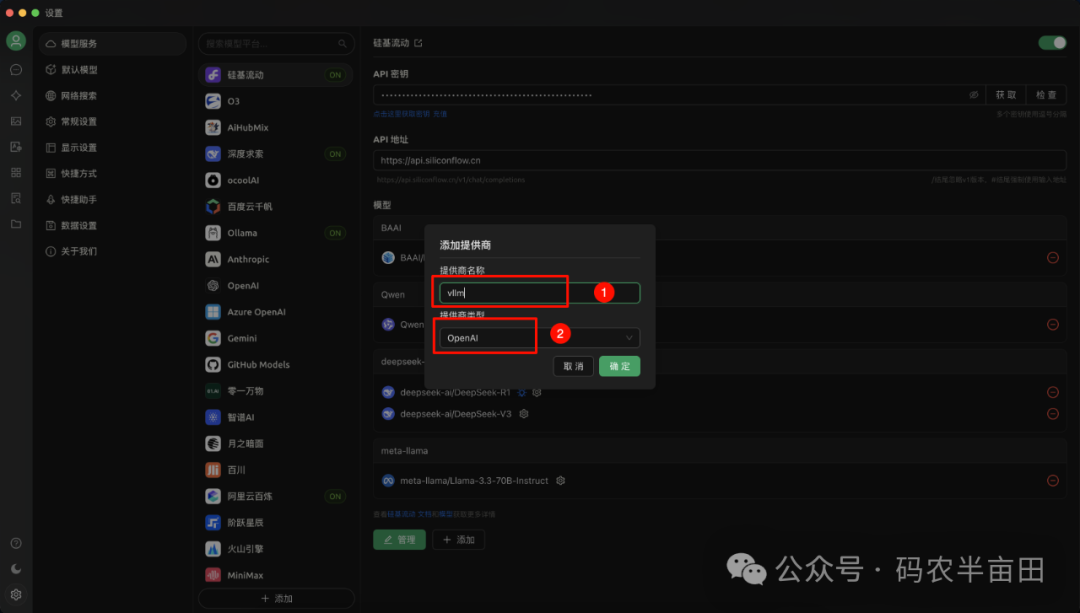Remove DeepSeek-R1 with its minus icon
This screenshot has width=1080, height=613.
tap(1052, 393)
